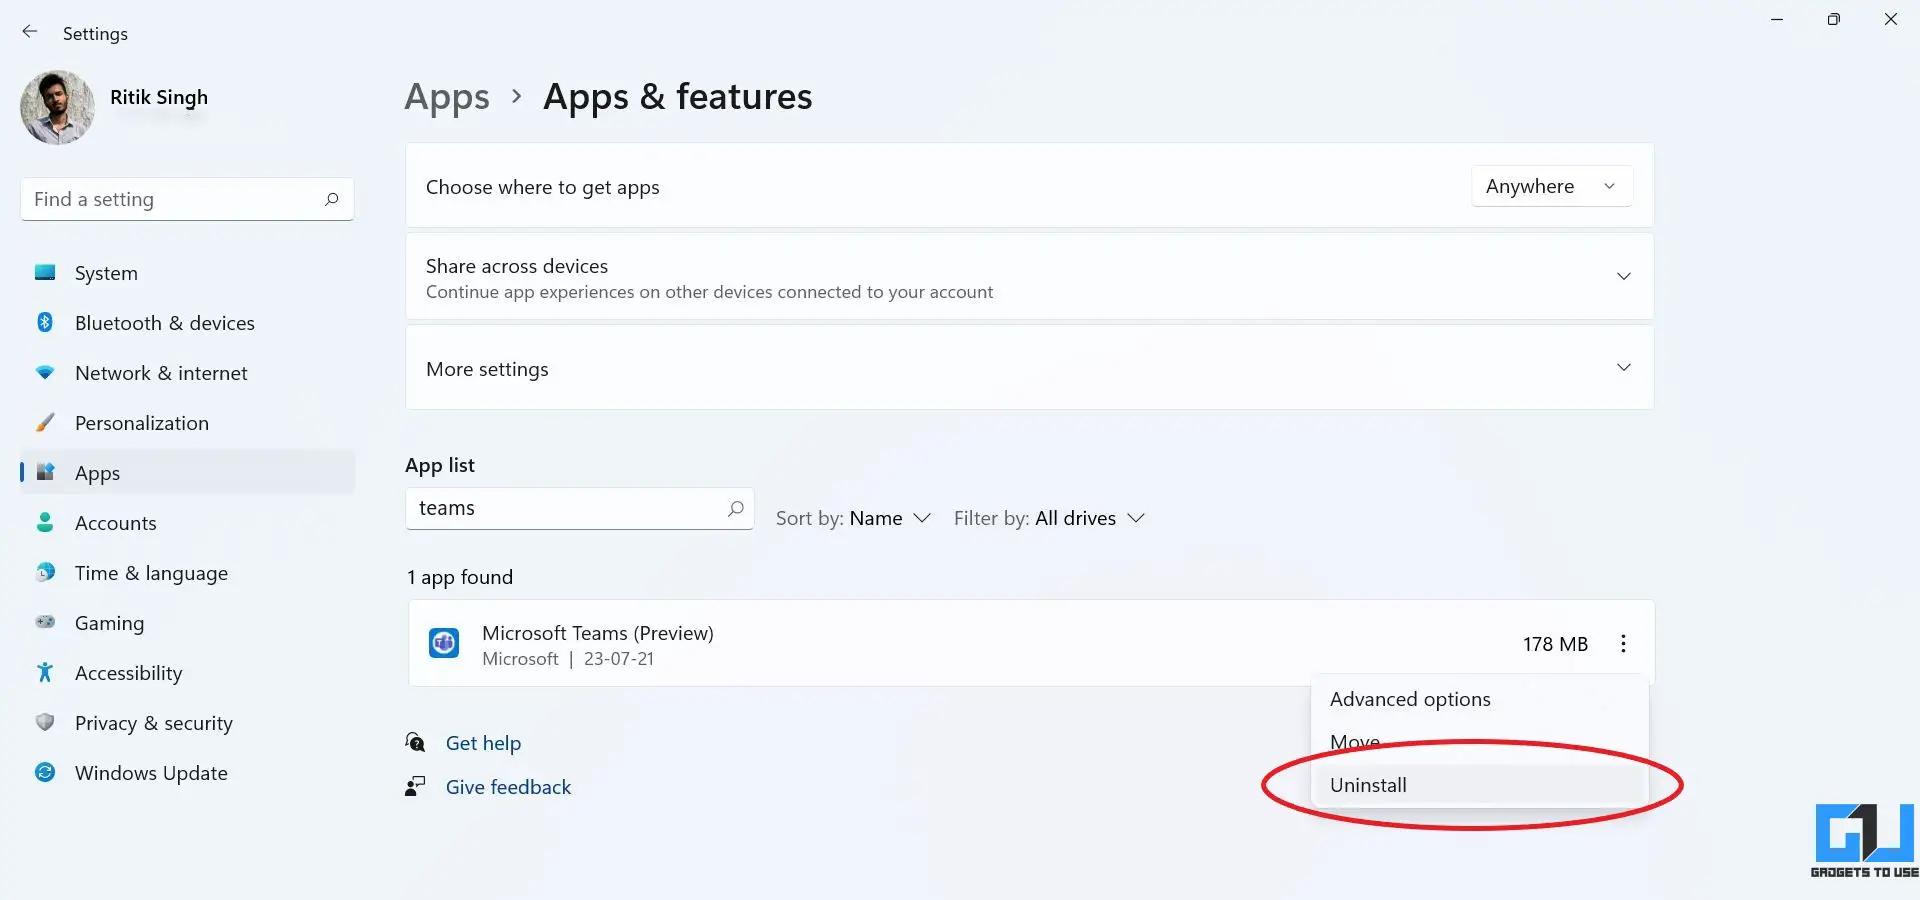The height and width of the screenshot is (900, 1920).
Task: Click the search icon in app list box
Action: [x=736, y=508]
